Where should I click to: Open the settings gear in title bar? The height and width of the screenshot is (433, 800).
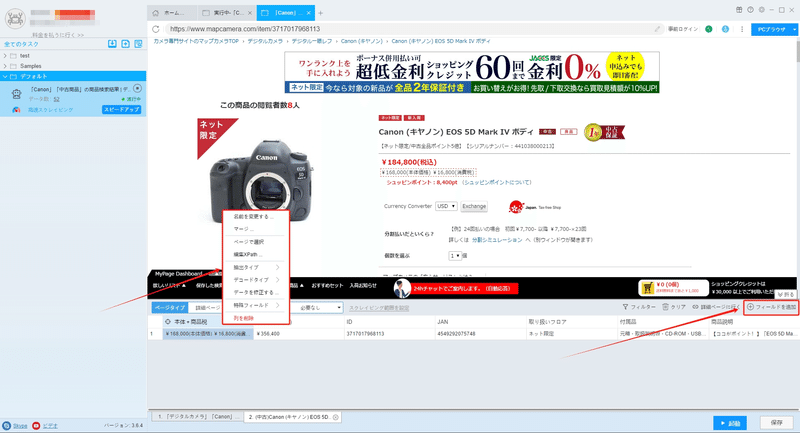point(762,10)
